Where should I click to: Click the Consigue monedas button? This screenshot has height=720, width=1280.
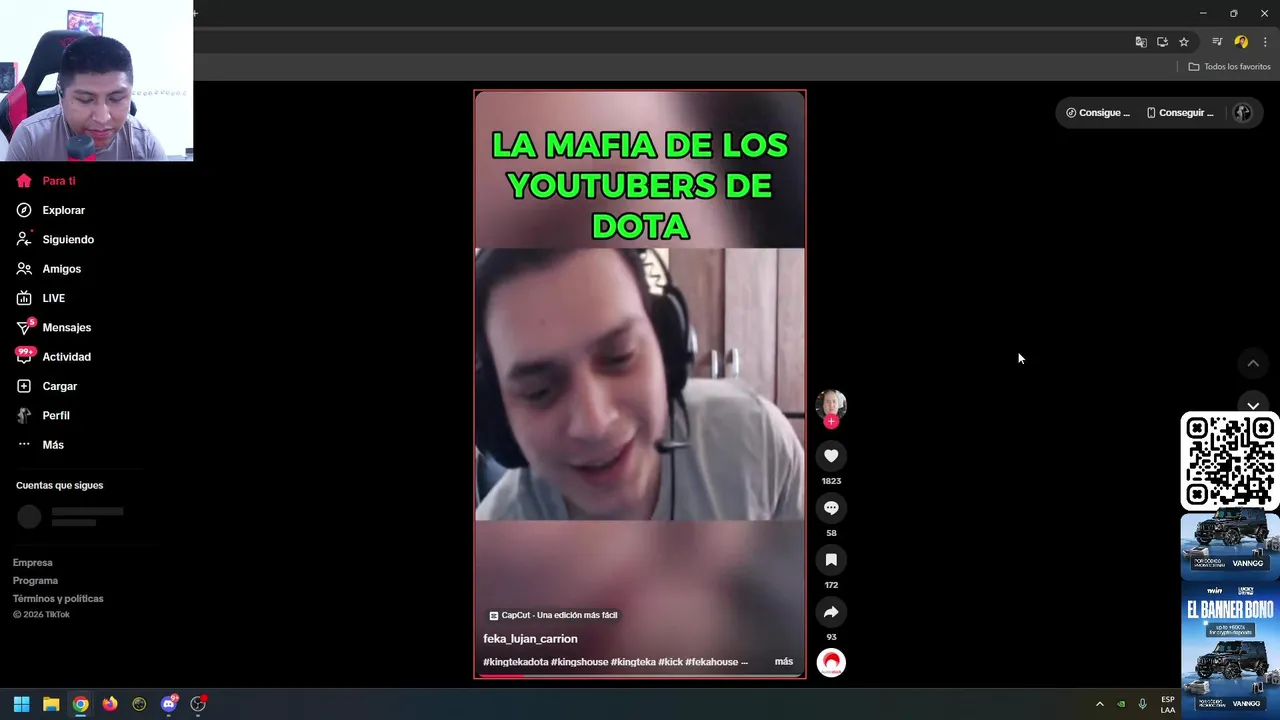pyautogui.click(x=1098, y=113)
